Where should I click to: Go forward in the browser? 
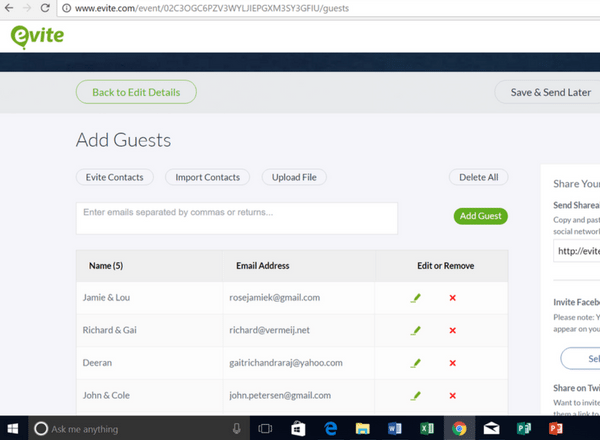[x=27, y=8]
